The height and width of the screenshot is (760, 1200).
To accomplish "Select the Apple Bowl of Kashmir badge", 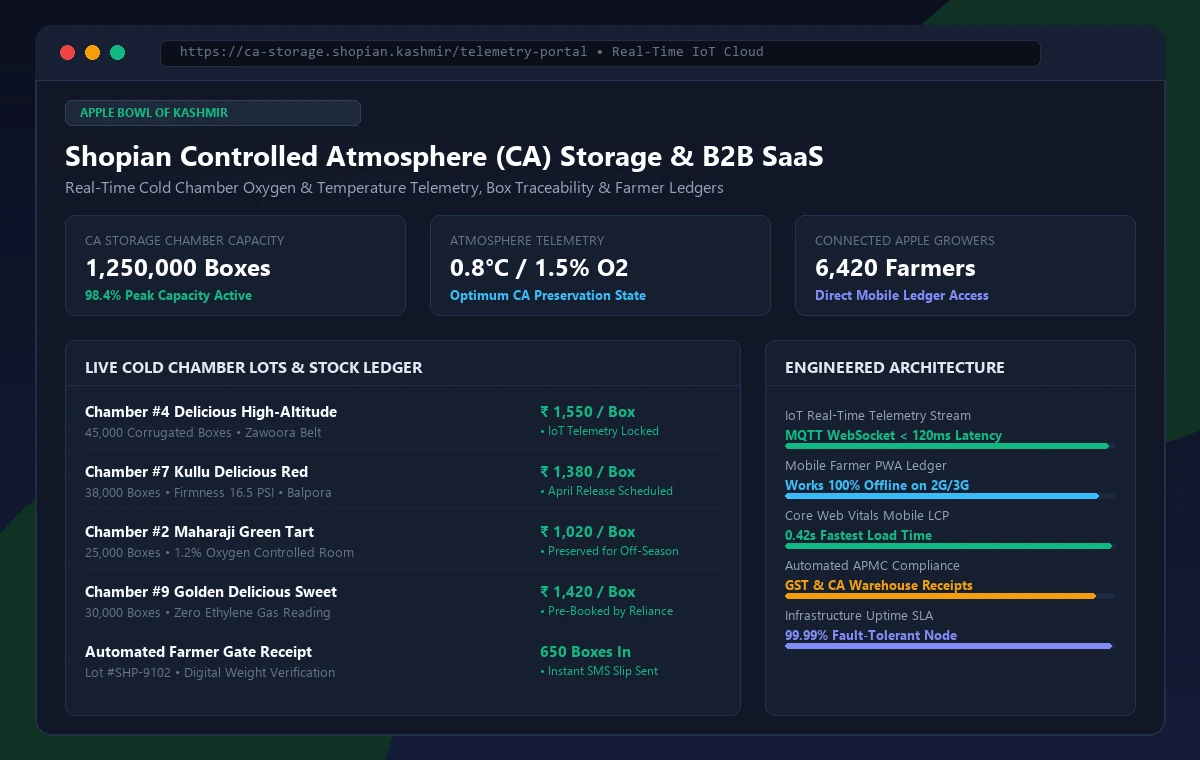I will [213, 113].
